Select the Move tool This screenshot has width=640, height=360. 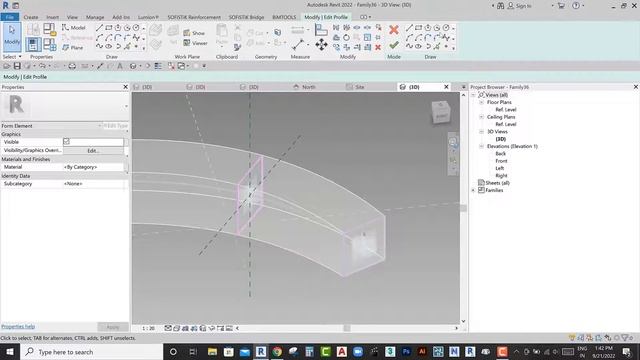321,44
